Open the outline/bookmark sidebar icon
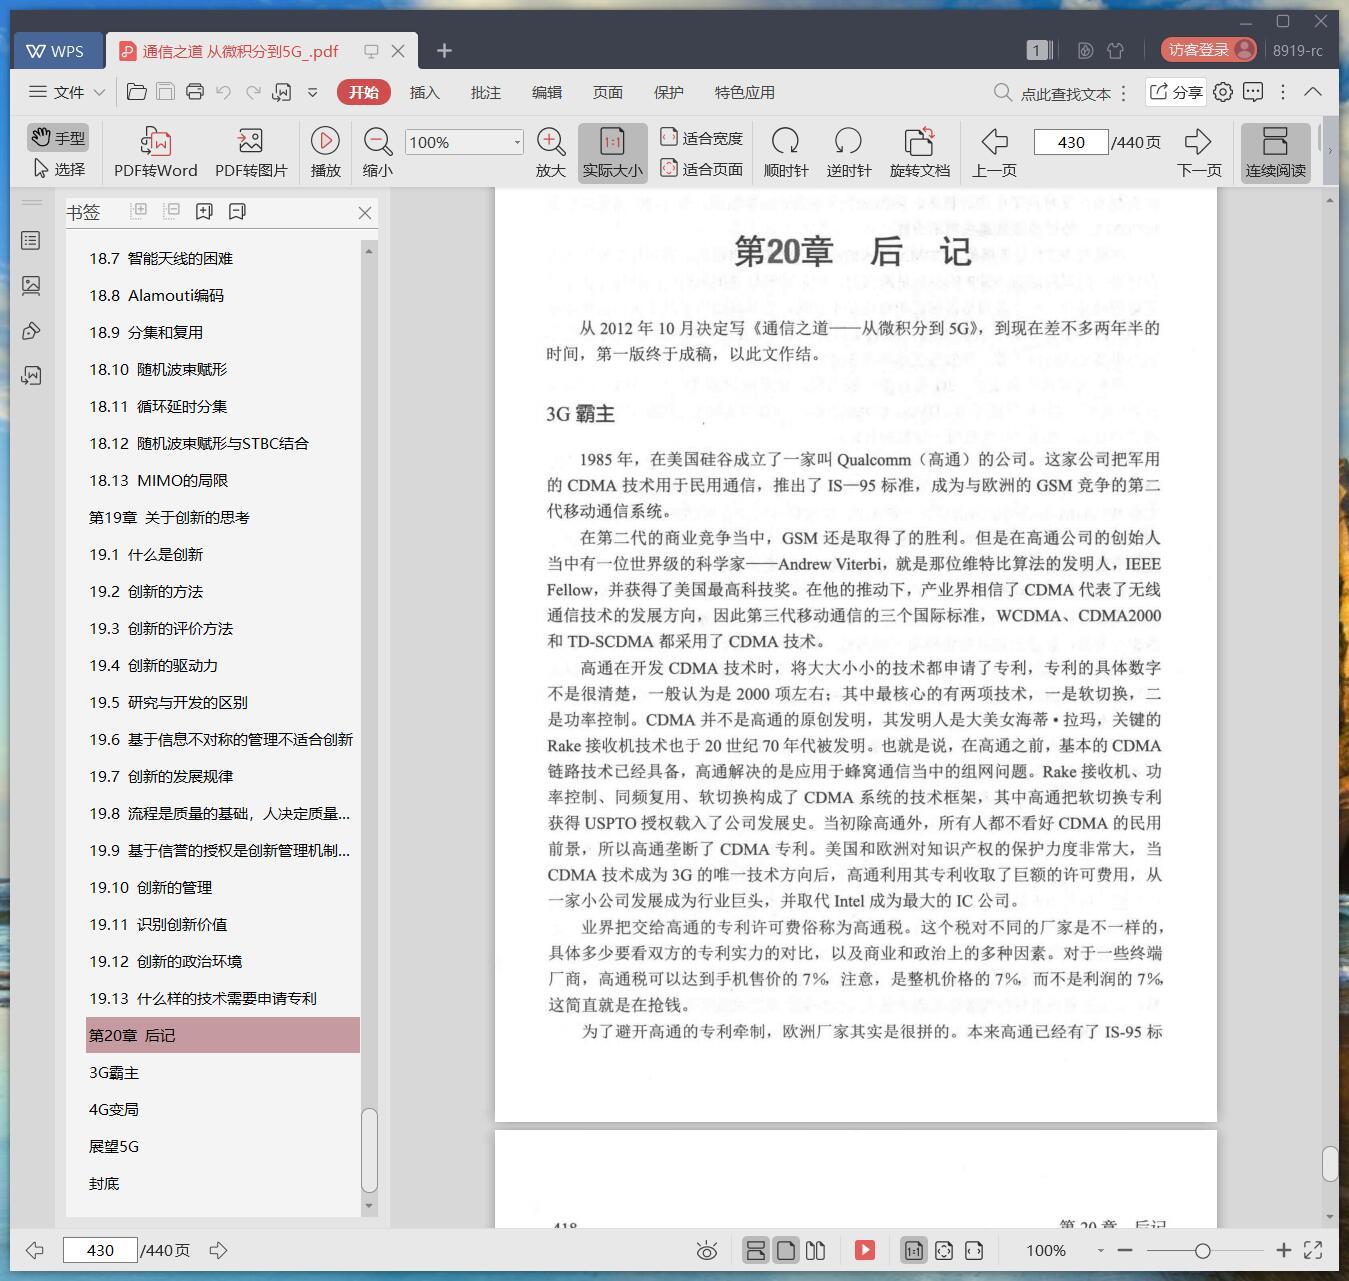This screenshot has width=1349, height=1281. click(x=31, y=240)
